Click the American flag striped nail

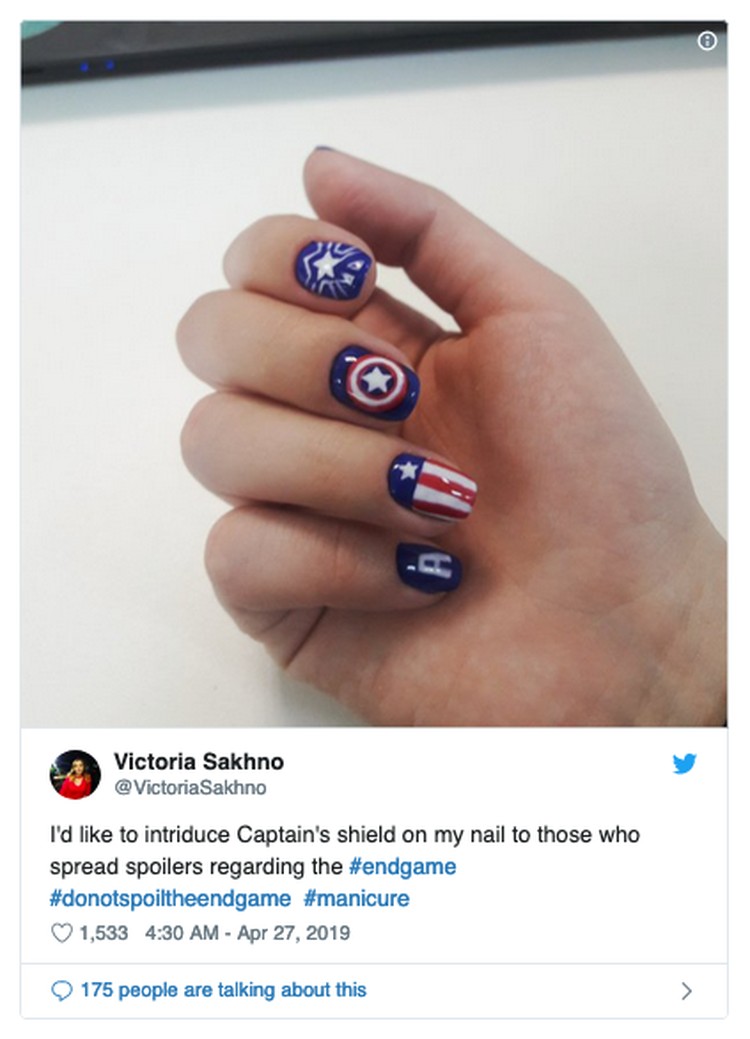[x=433, y=486]
